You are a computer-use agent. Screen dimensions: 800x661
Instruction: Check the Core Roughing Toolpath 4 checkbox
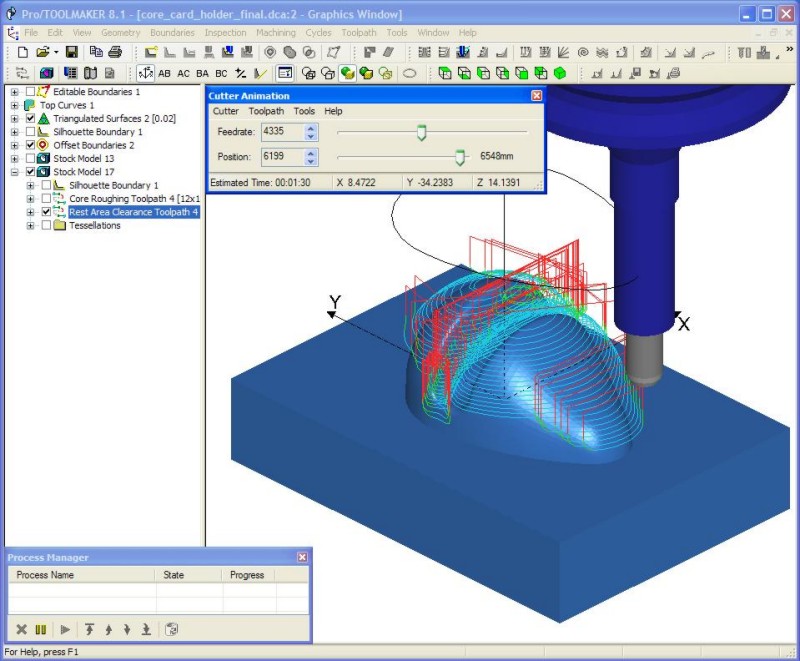[x=46, y=198]
